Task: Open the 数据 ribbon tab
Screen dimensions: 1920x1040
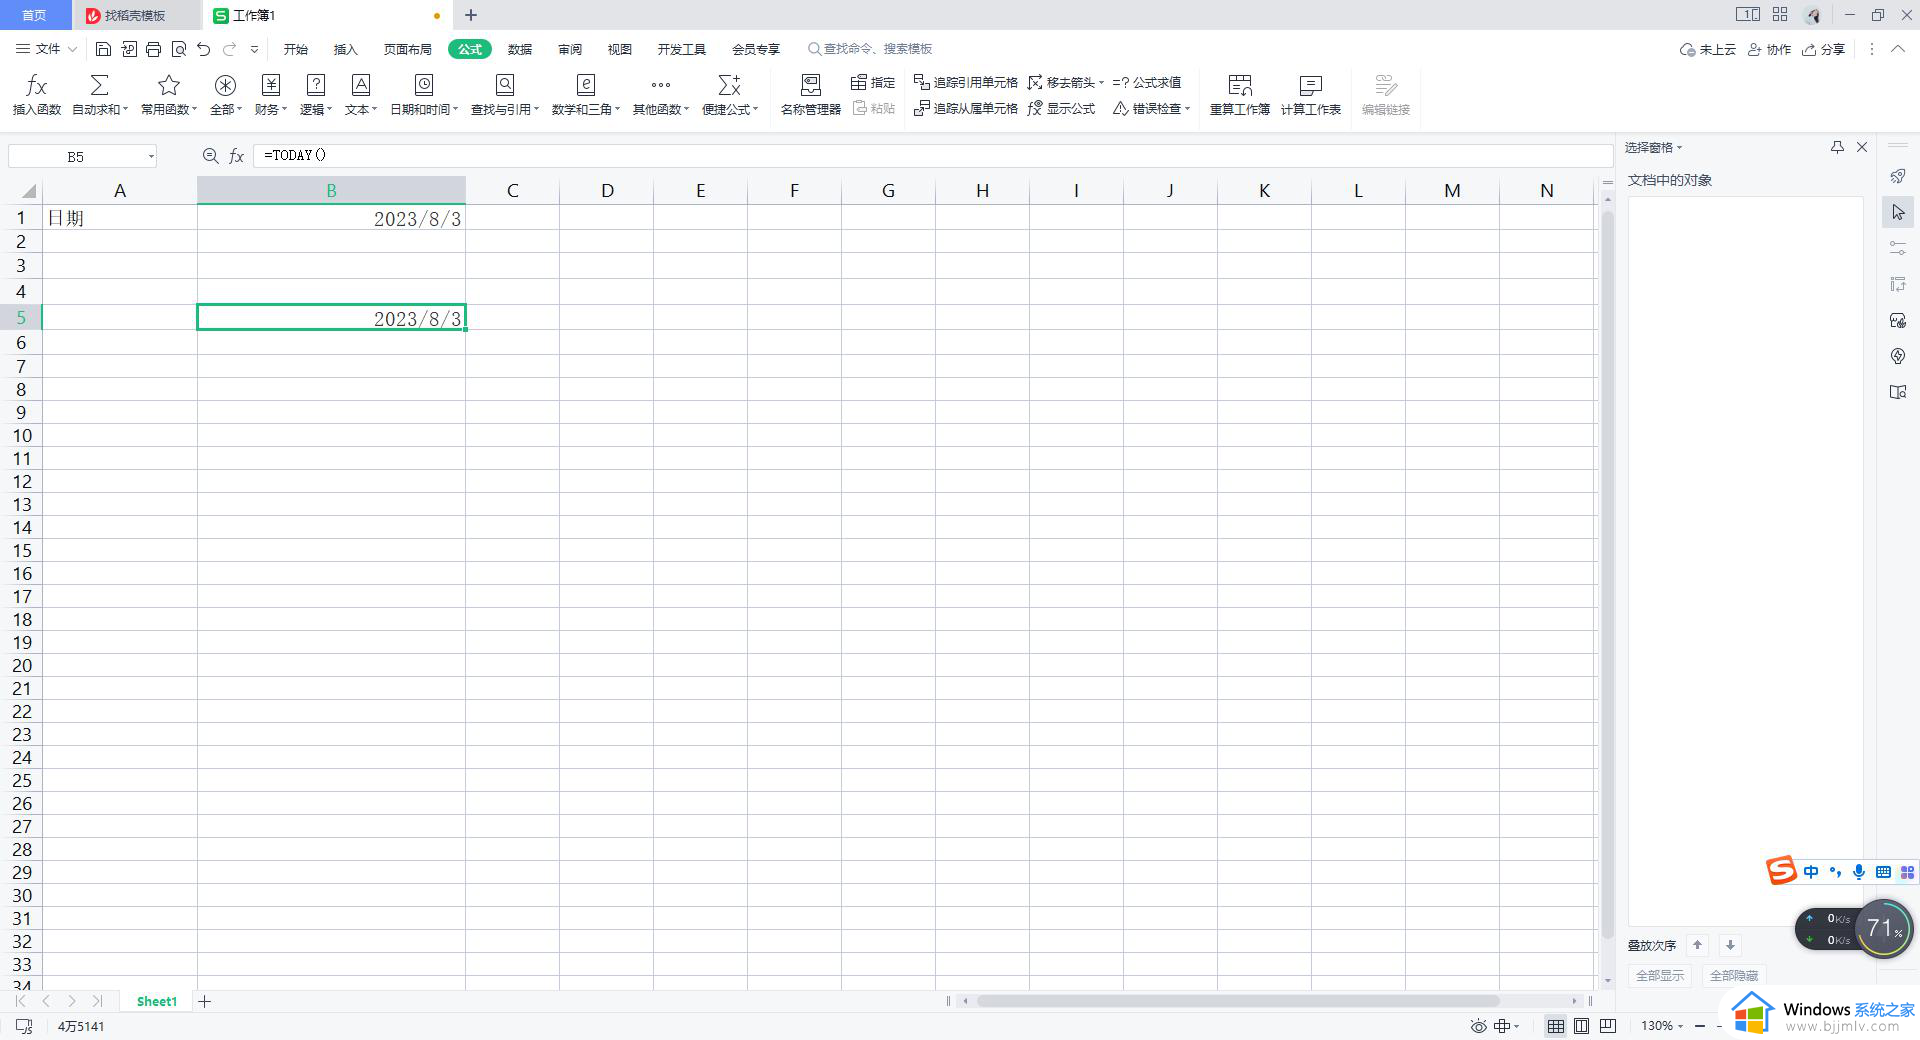Action: click(x=520, y=49)
